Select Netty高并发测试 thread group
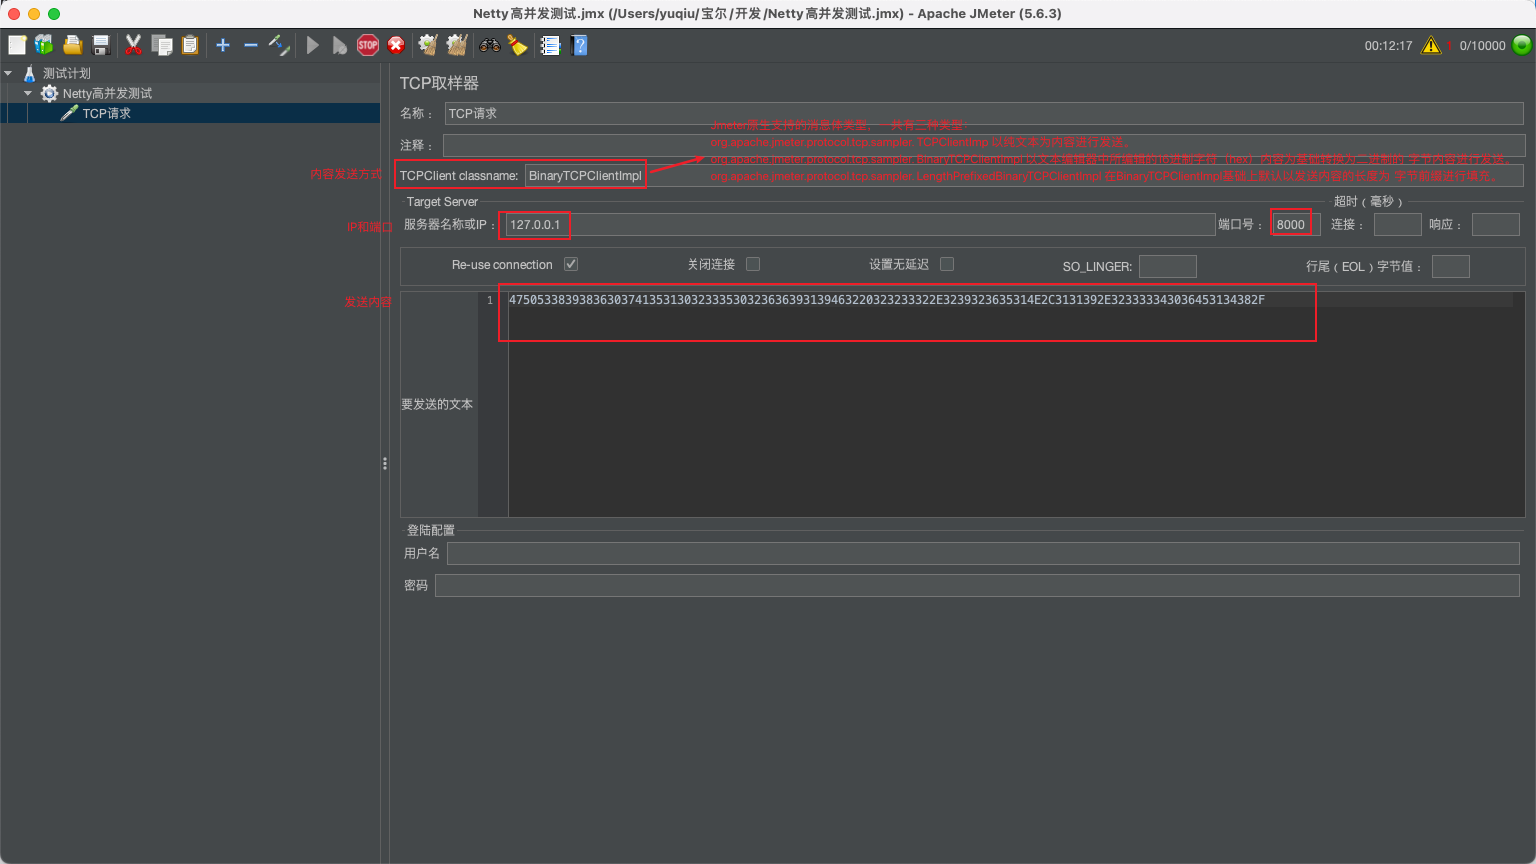 [x=107, y=93]
